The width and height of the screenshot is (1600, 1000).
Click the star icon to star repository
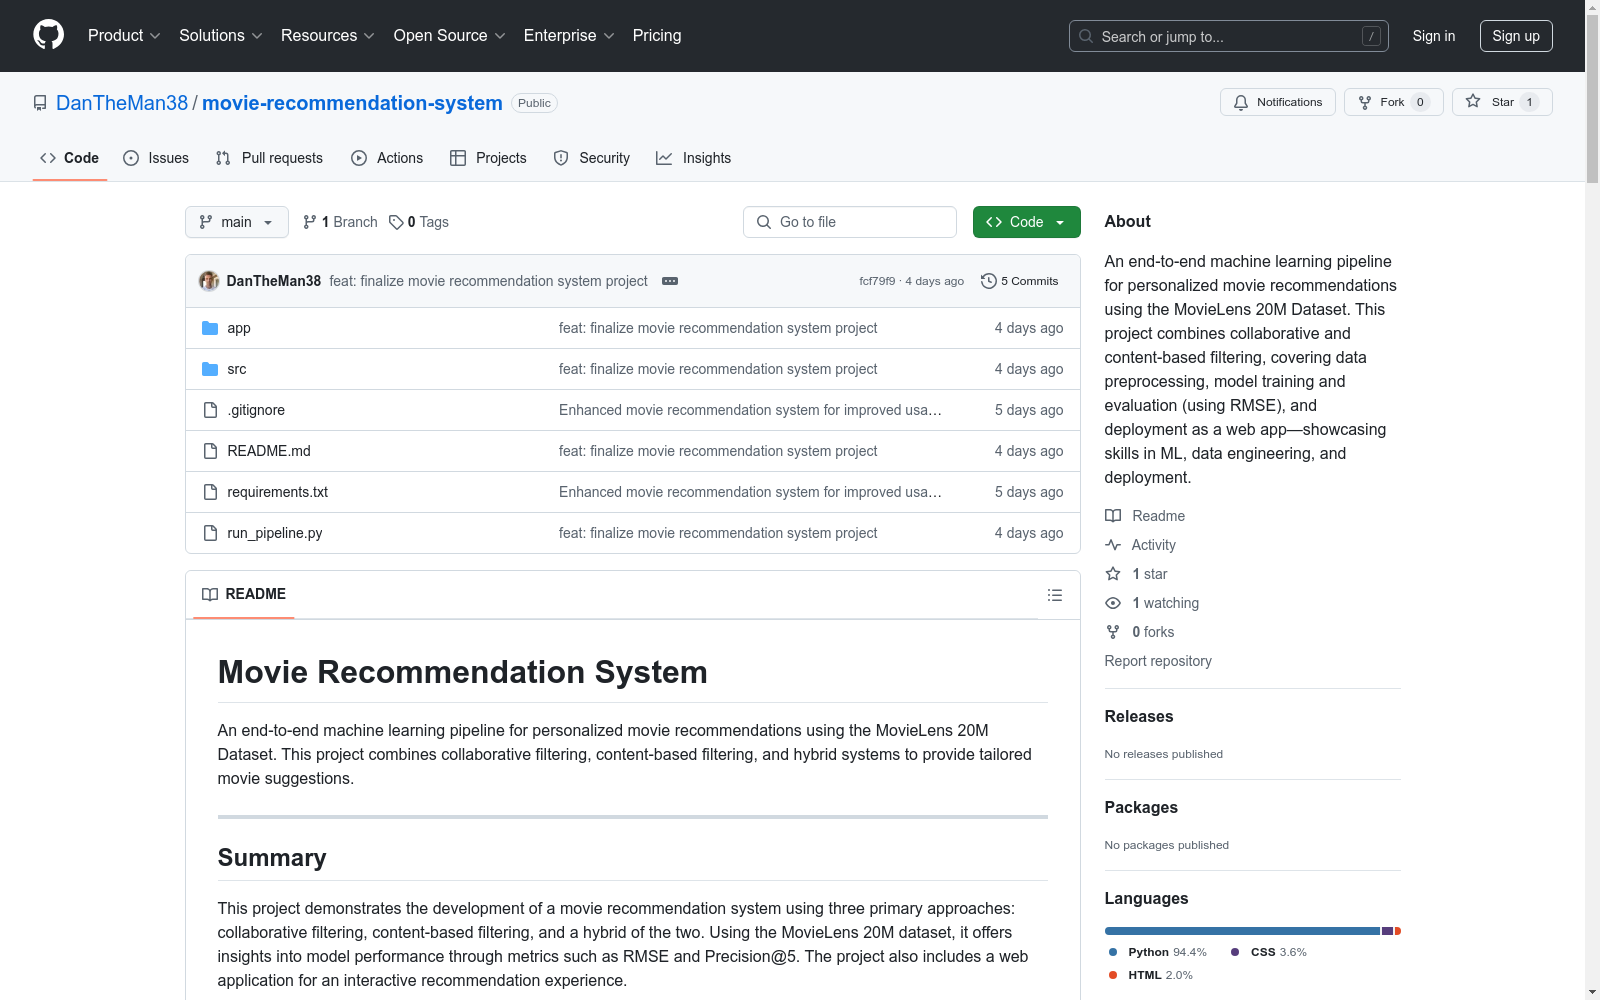[x=1473, y=101]
